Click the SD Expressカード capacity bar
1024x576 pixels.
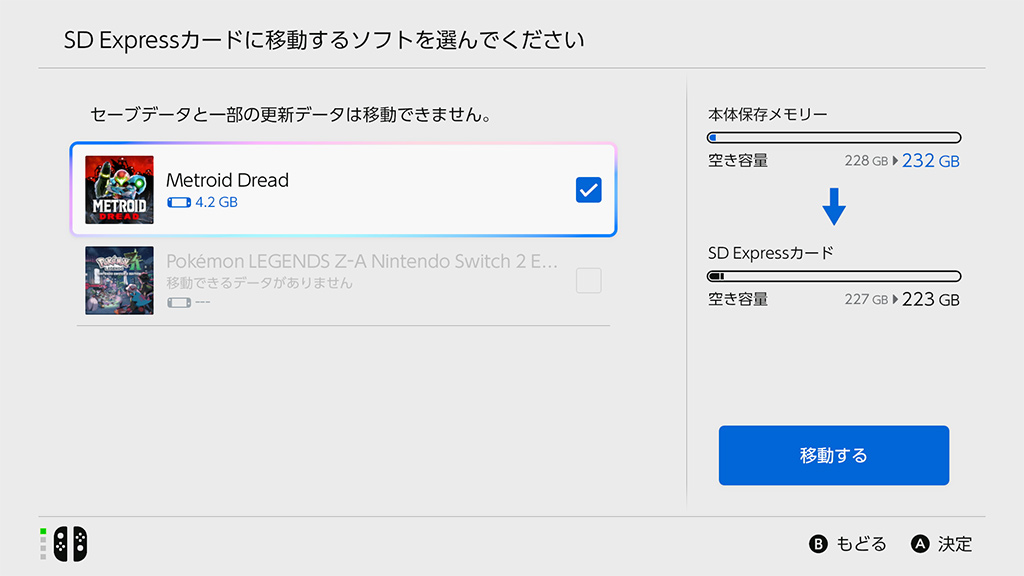[x=834, y=276]
